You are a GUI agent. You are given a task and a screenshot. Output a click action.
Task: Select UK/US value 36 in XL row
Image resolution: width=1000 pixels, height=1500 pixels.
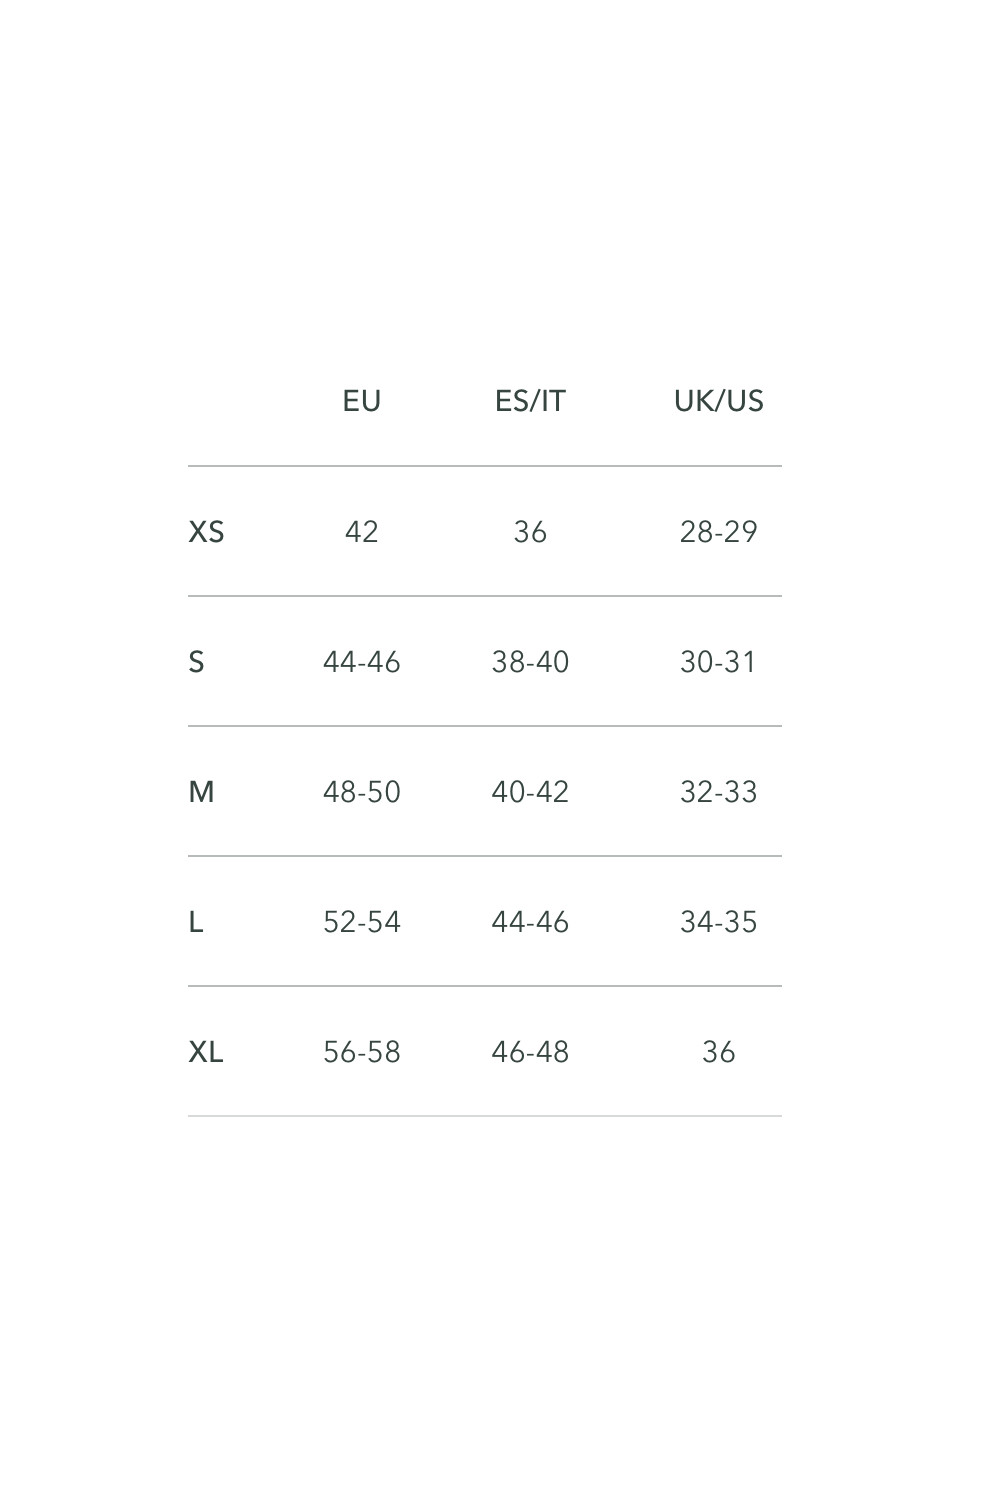tap(718, 1051)
